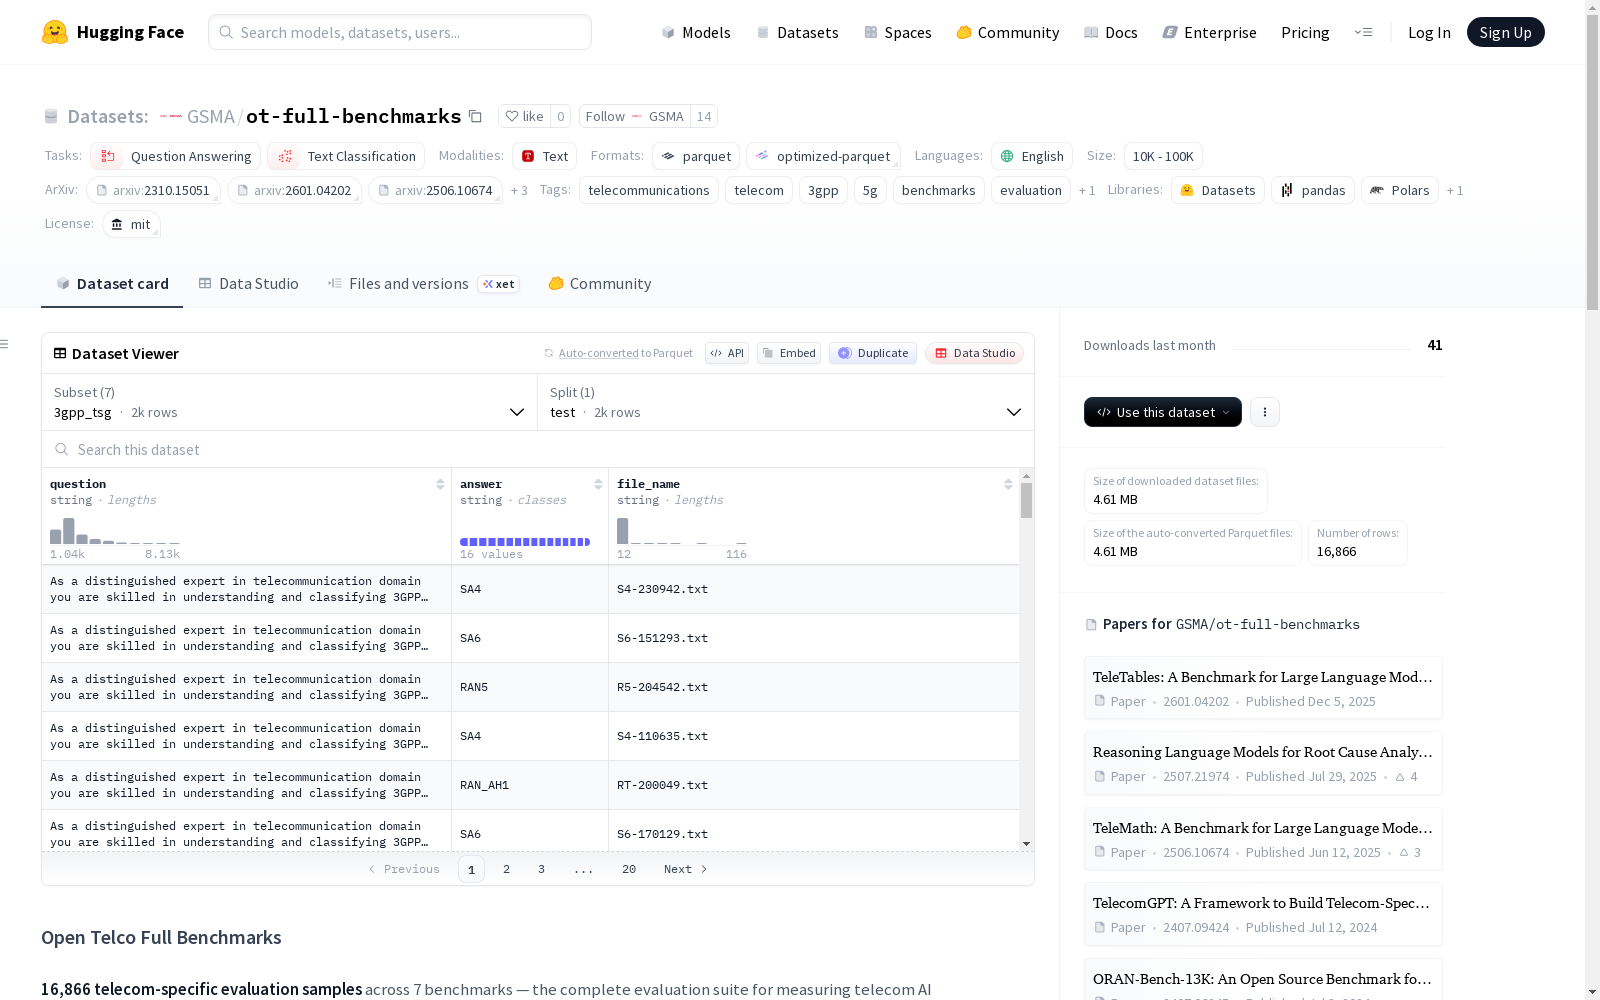1600x1000 pixels.
Task: Filter by the parquet format tag
Action: point(696,156)
